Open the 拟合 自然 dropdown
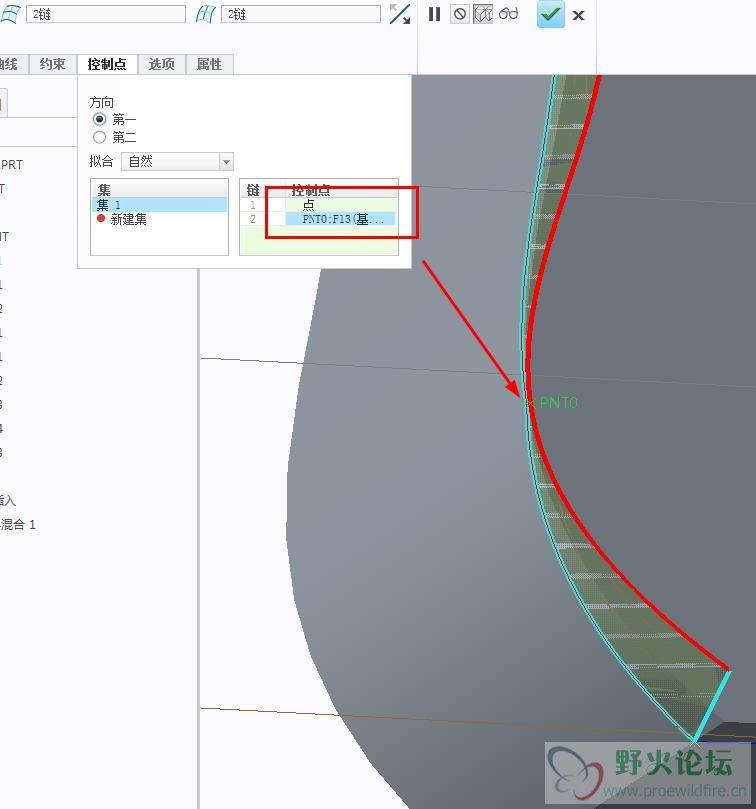Image resolution: width=756 pixels, height=809 pixels. click(178, 161)
